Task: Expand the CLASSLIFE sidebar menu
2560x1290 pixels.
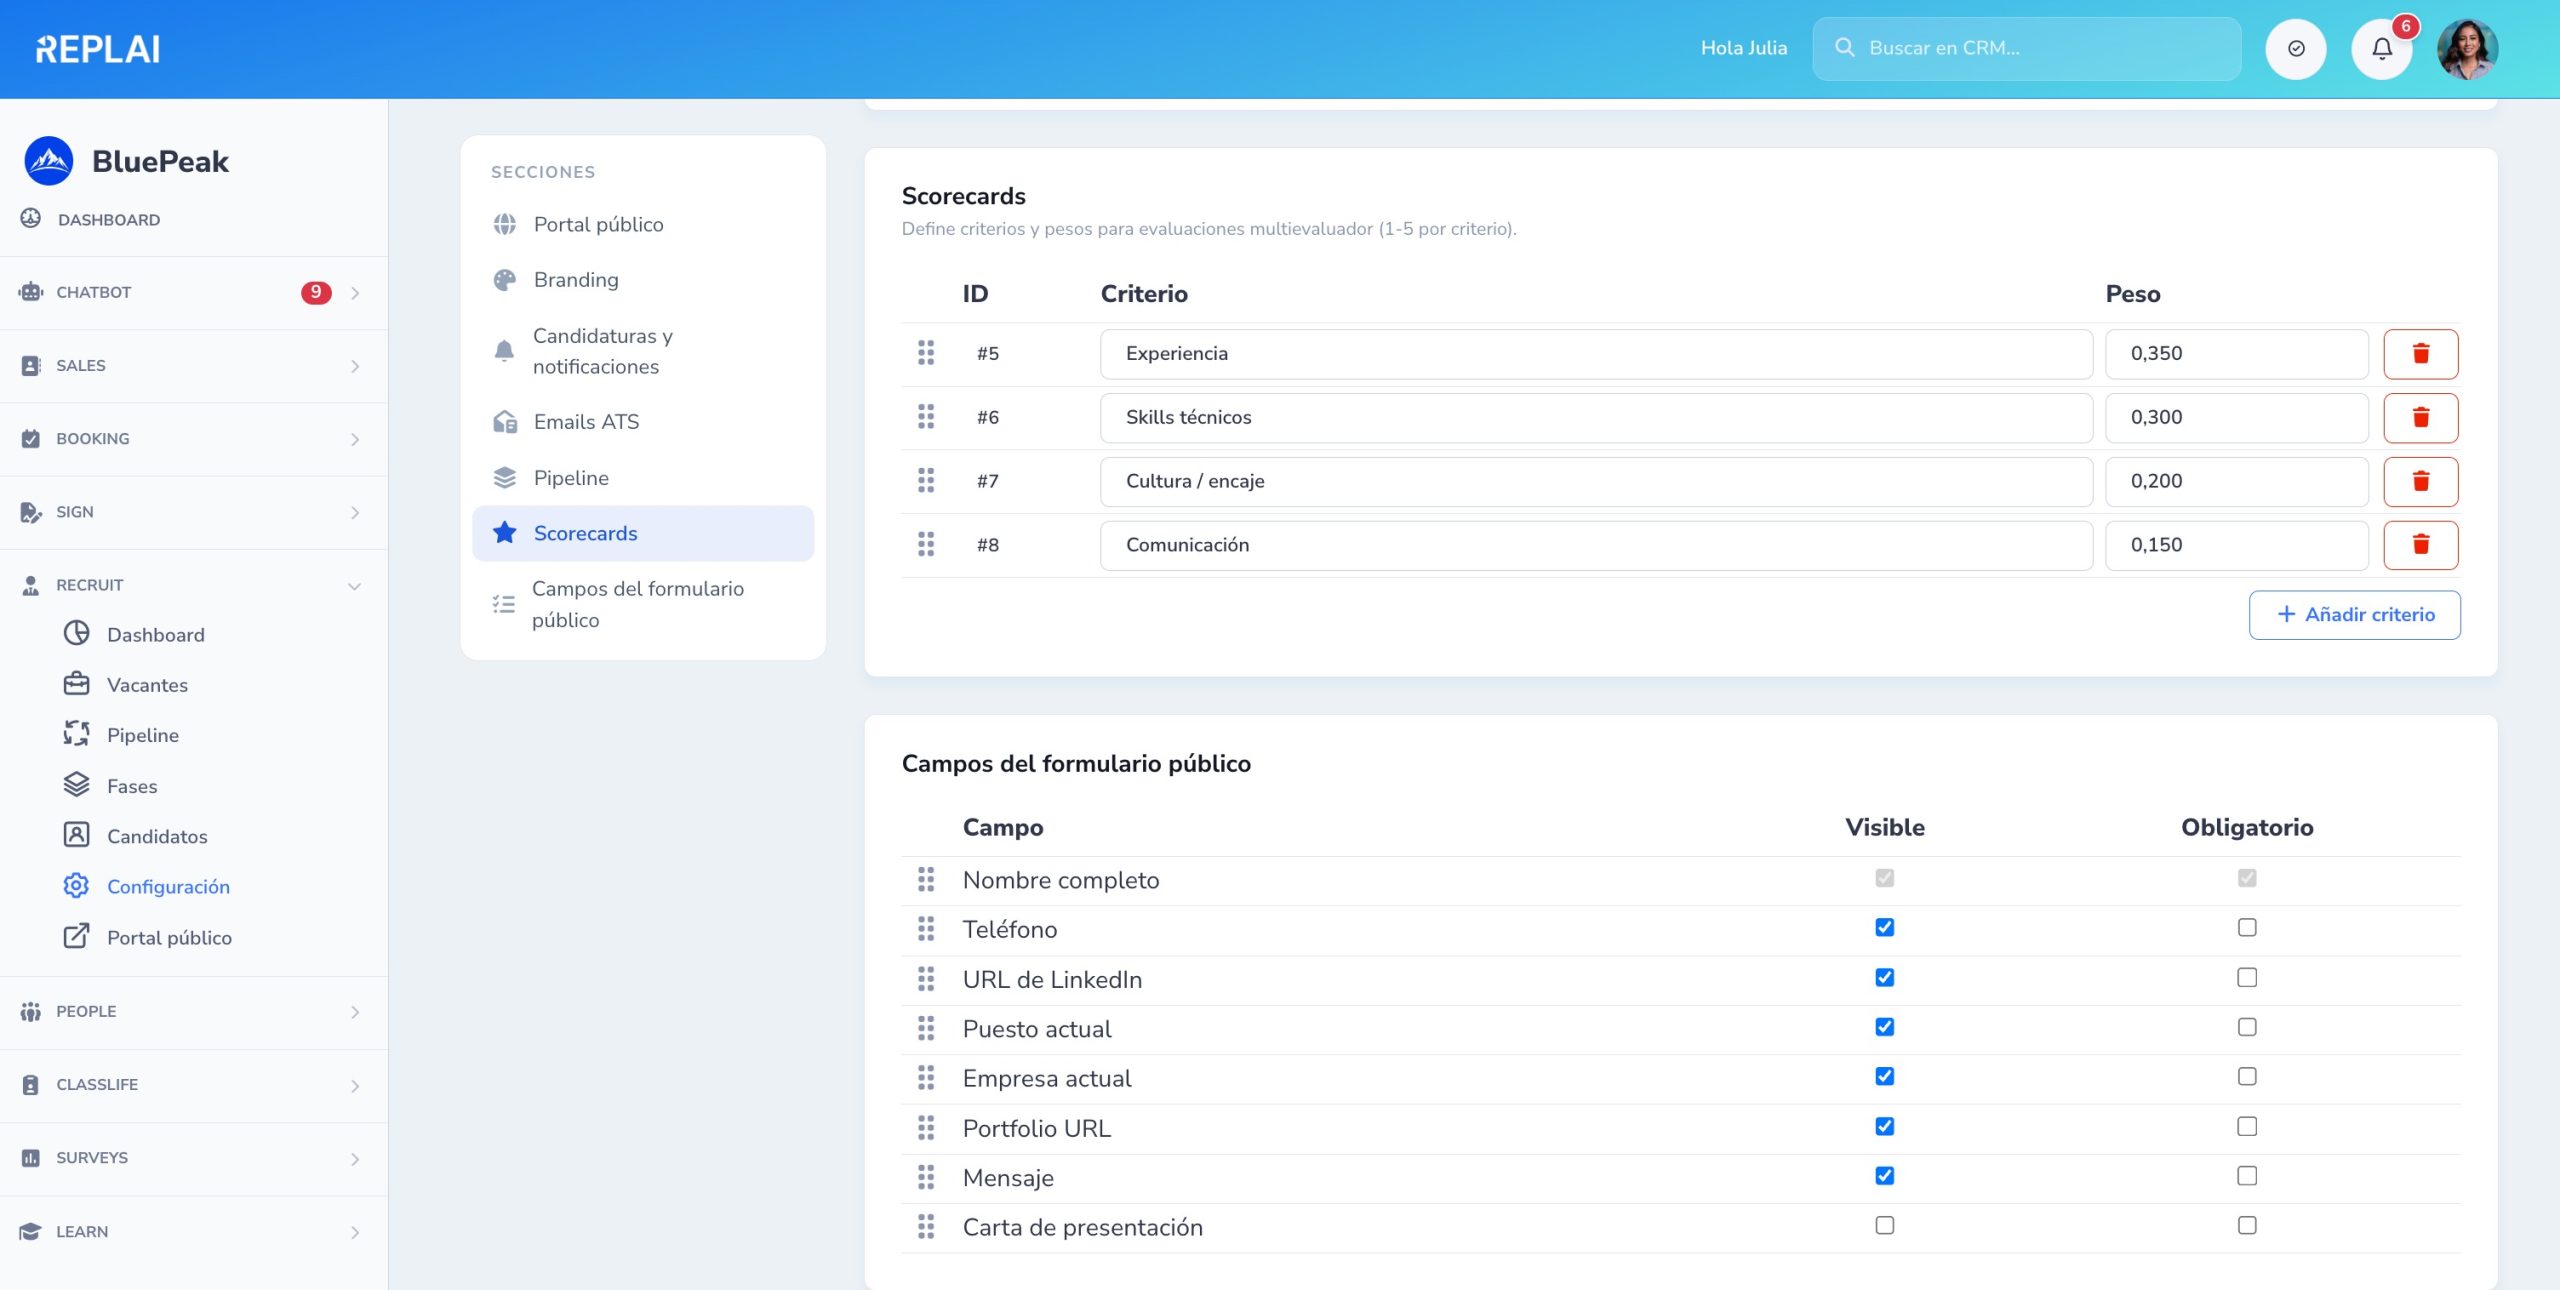Action: coord(194,1085)
